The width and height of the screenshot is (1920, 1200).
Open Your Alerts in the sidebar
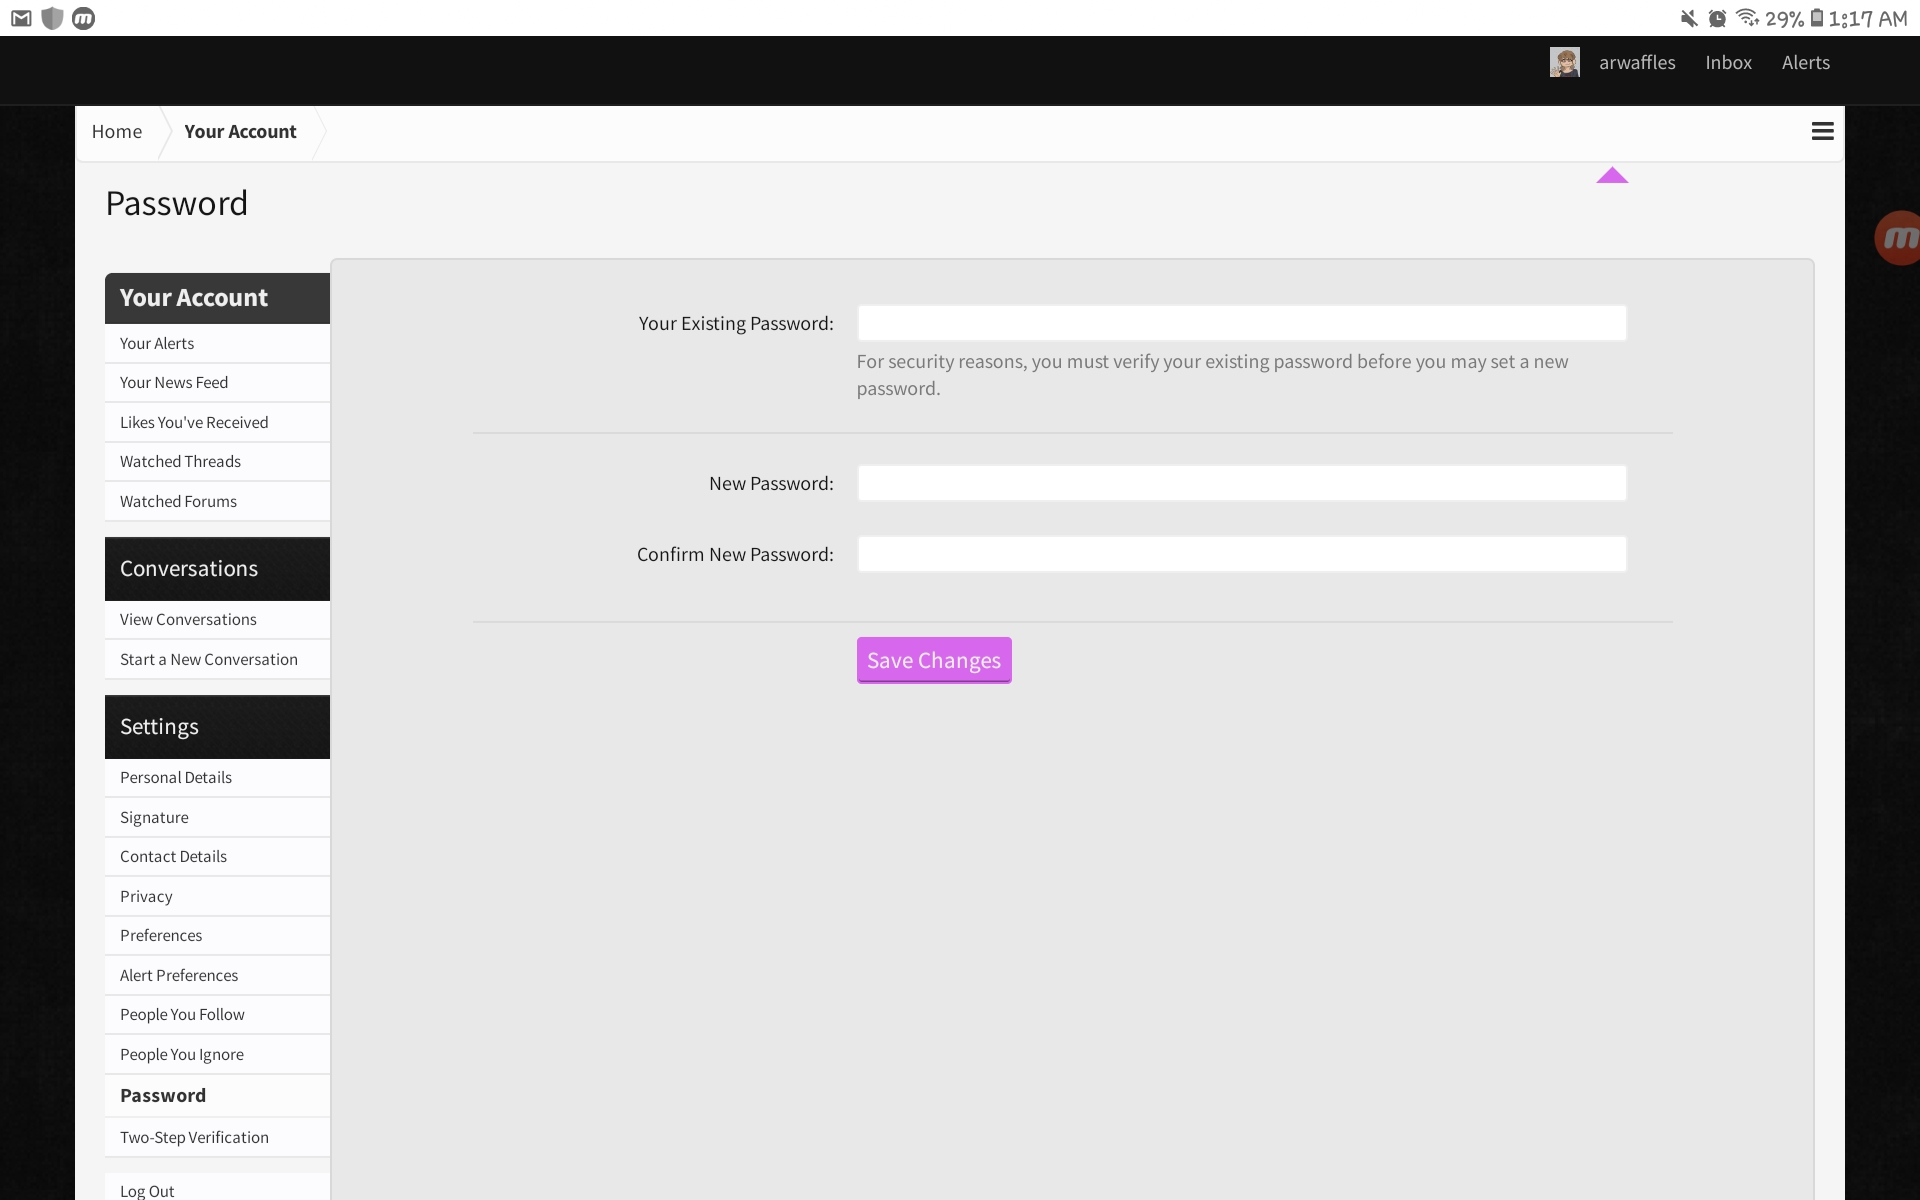pyautogui.click(x=217, y=343)
